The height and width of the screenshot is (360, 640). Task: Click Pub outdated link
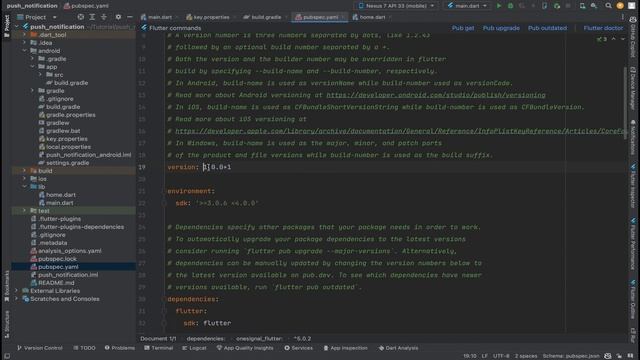point(547,28)
